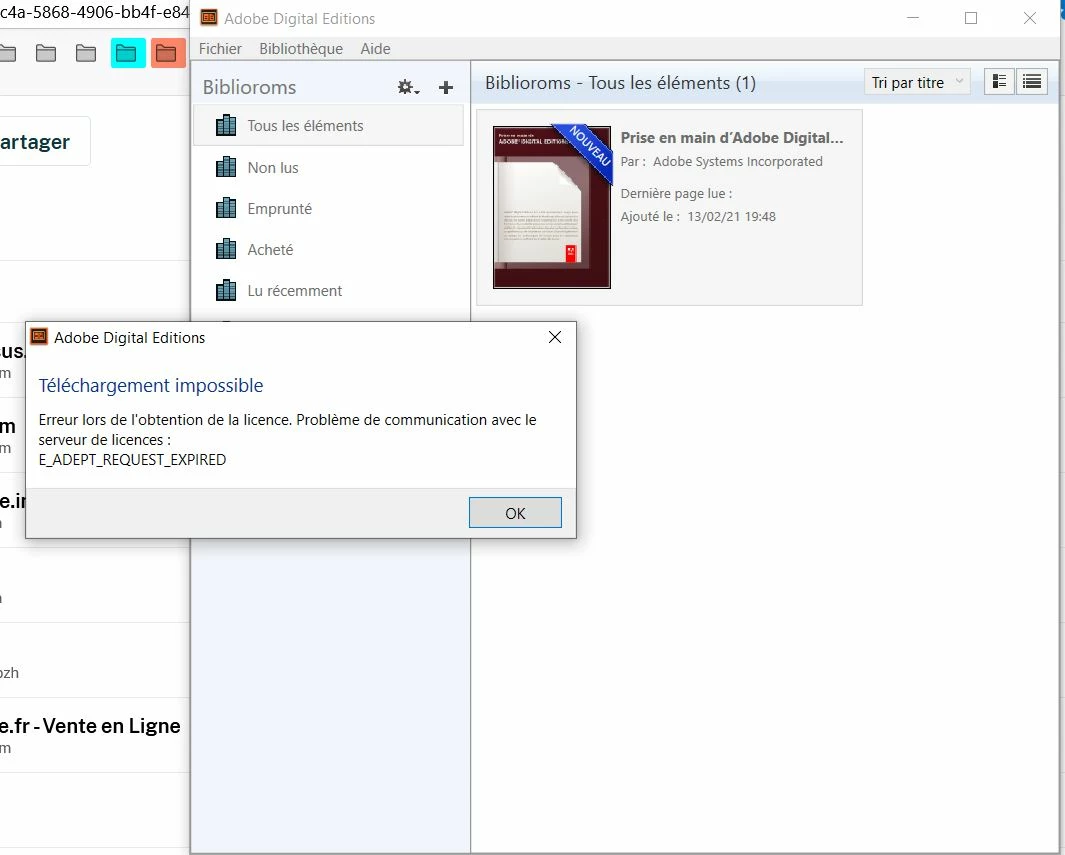
Task: Close the Téléchargement impossible error dialog
Action: coord(555,338)
